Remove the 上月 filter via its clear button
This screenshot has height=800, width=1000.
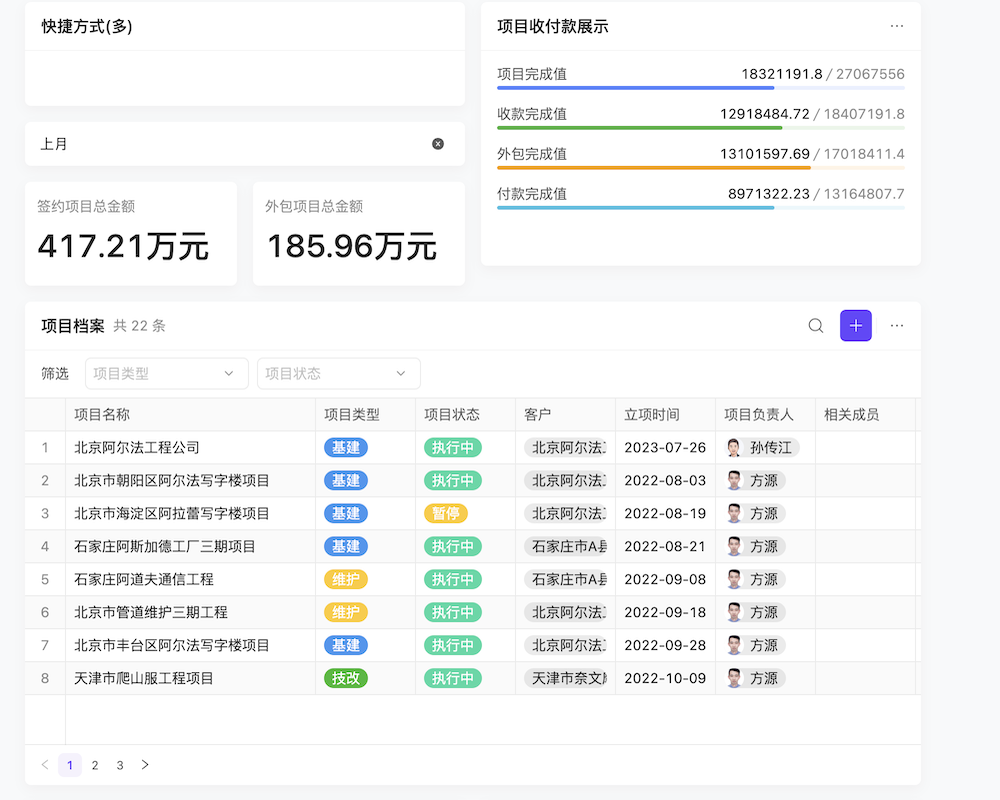(x=438, y=143)
